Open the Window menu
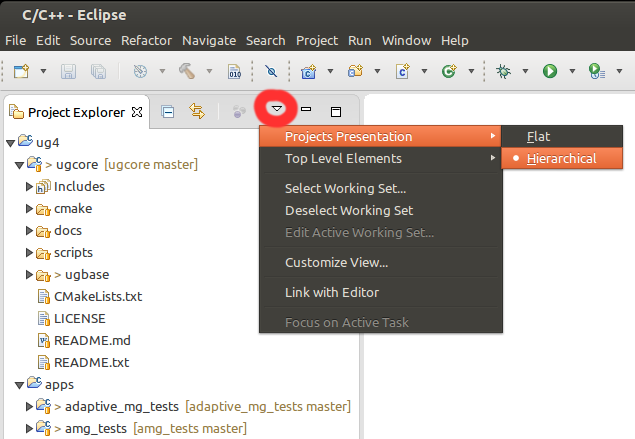The image size is (635, 439). click(x=406, y=40)
